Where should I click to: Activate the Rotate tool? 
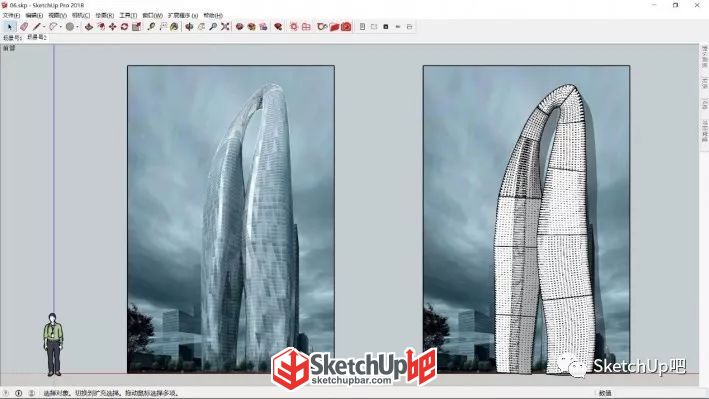[124, 27]
